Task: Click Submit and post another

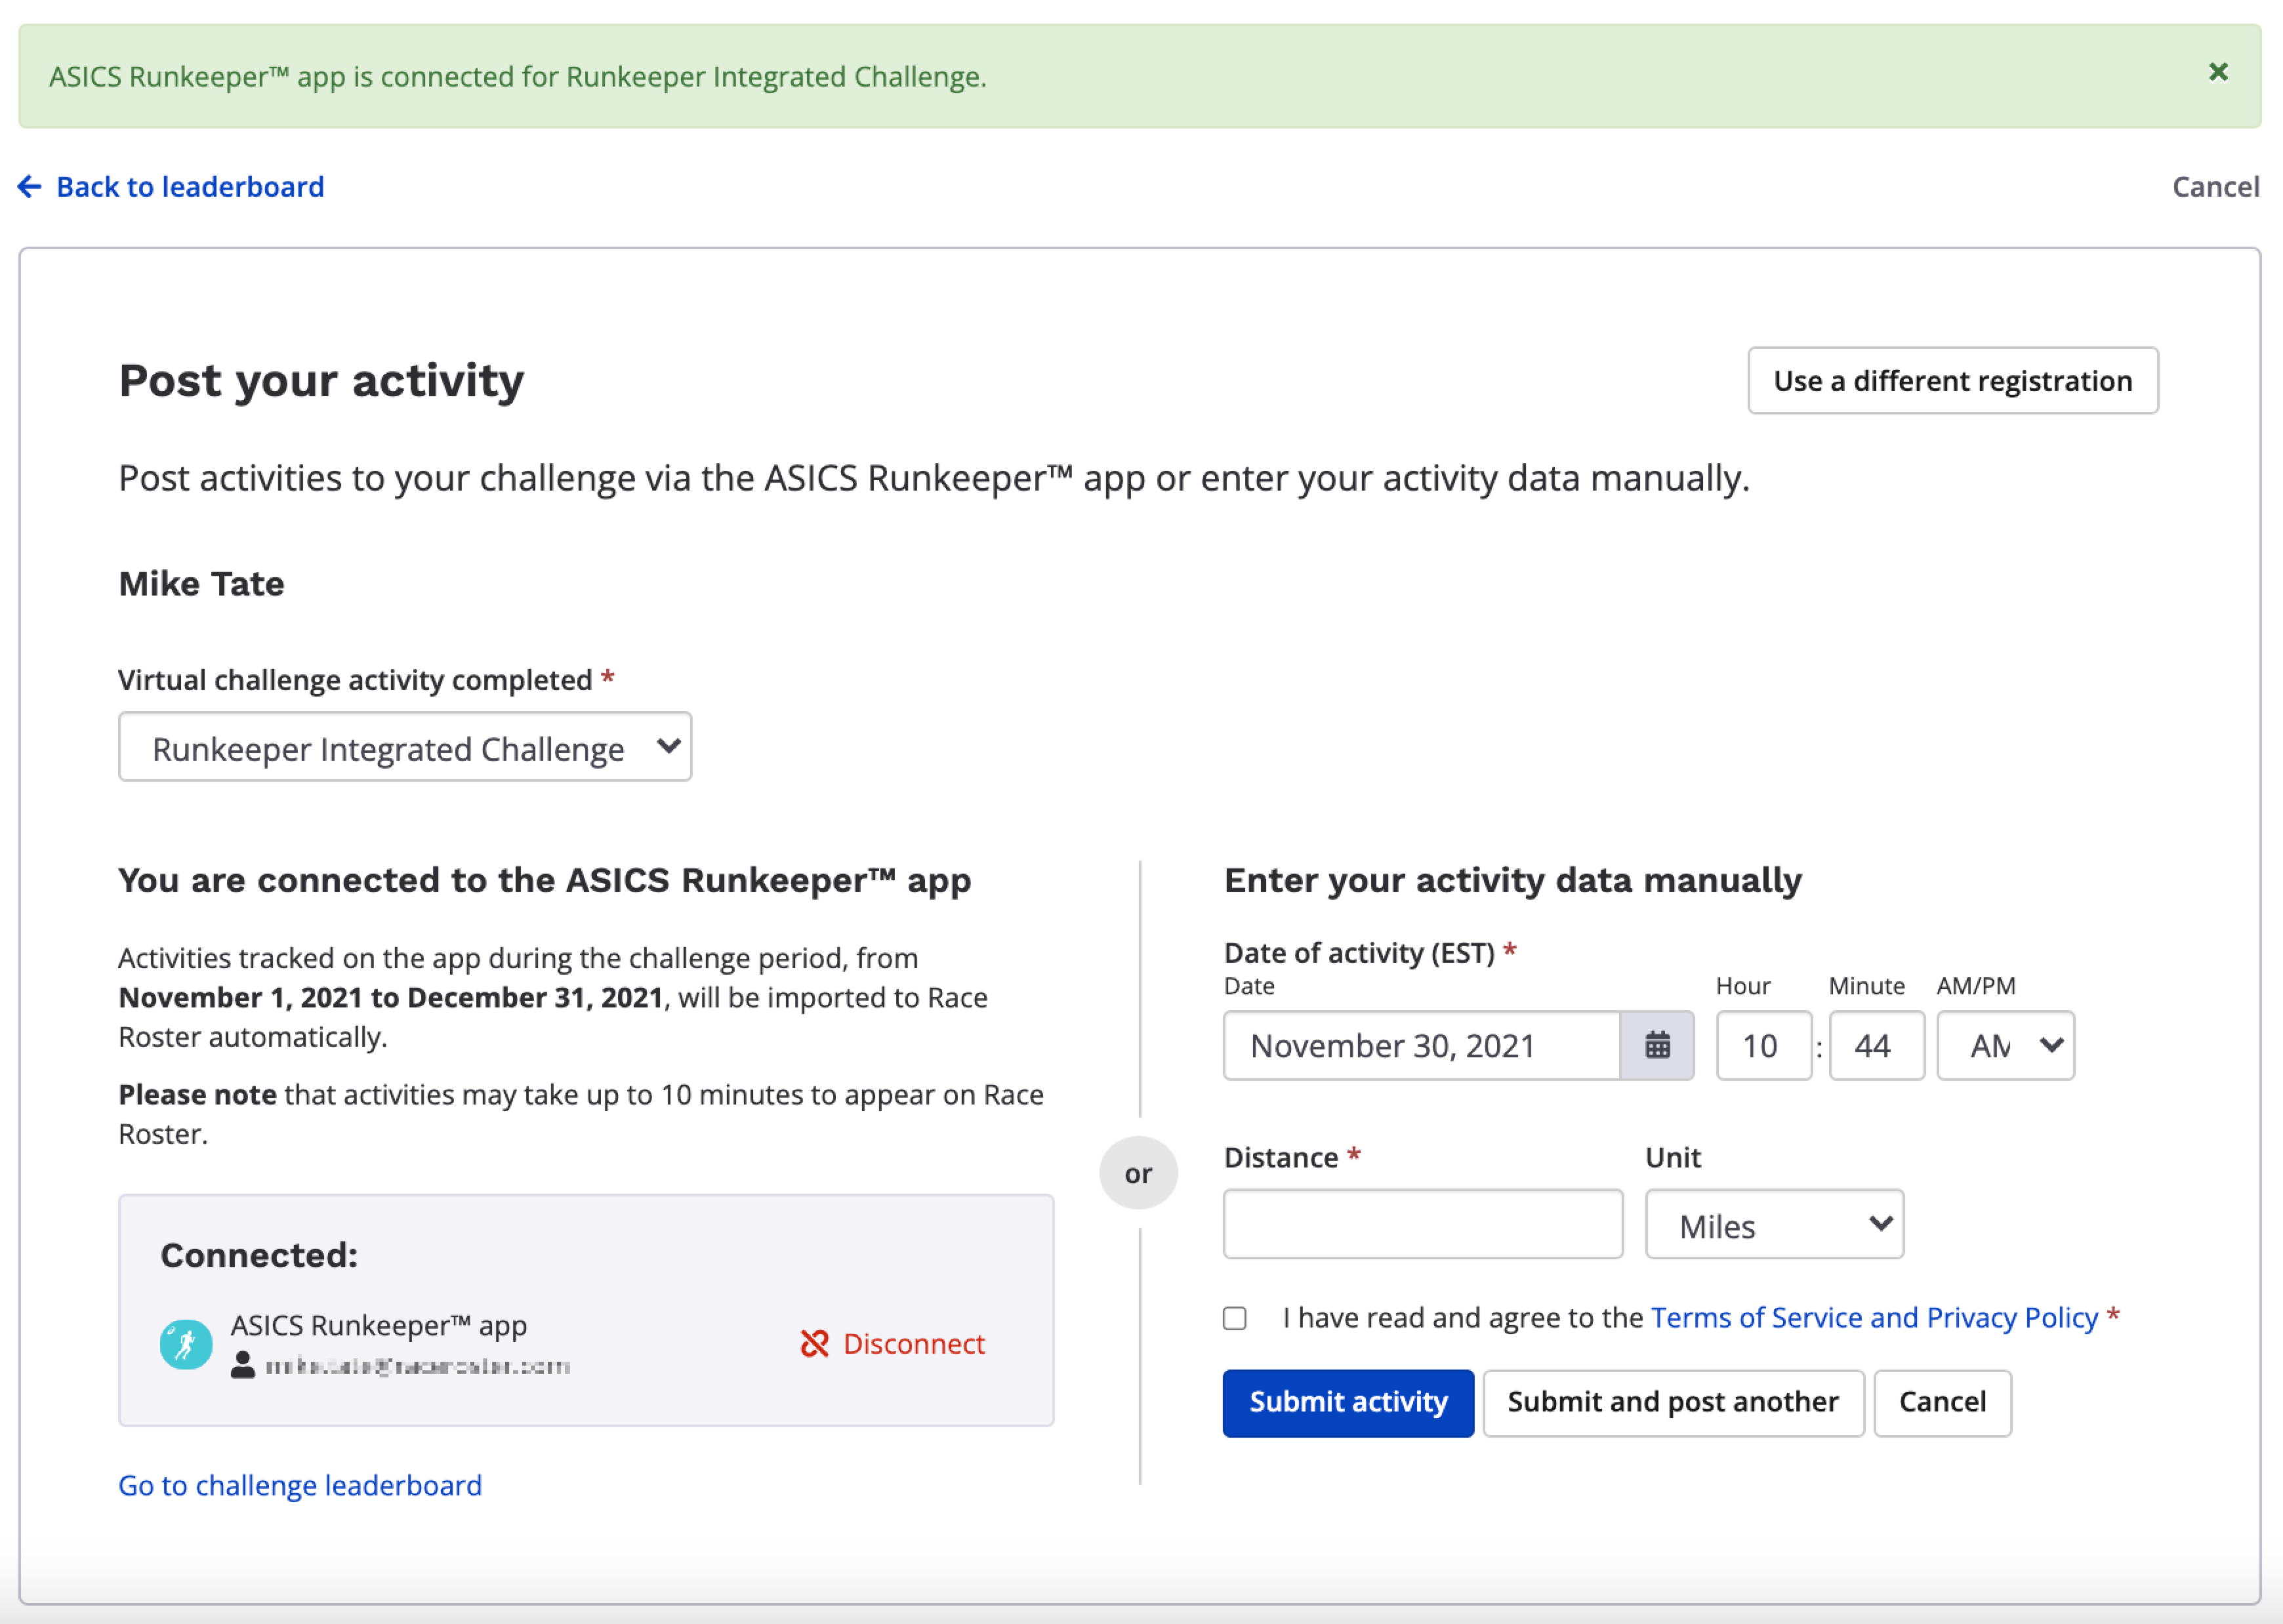Action: pos(1673,1402)
